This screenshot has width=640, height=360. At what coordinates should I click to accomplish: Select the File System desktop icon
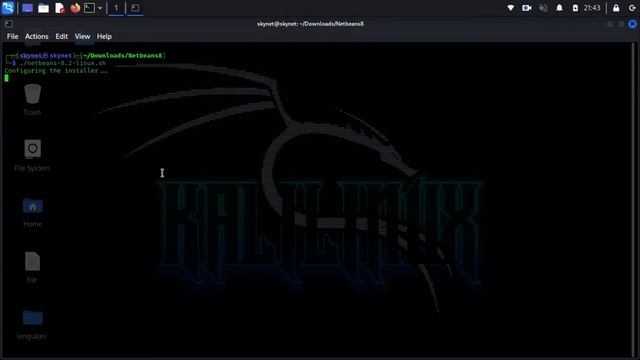coord(32,156)
